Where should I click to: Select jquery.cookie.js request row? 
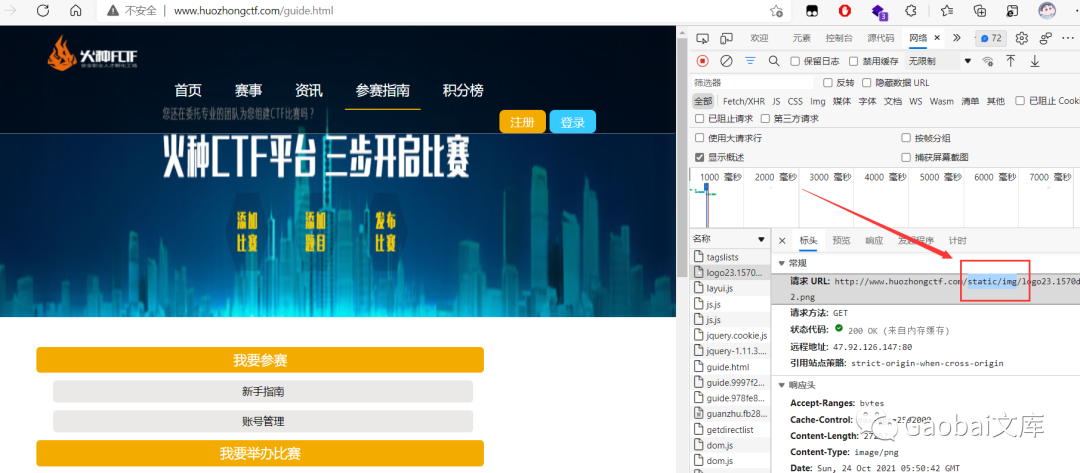(730, 335)
